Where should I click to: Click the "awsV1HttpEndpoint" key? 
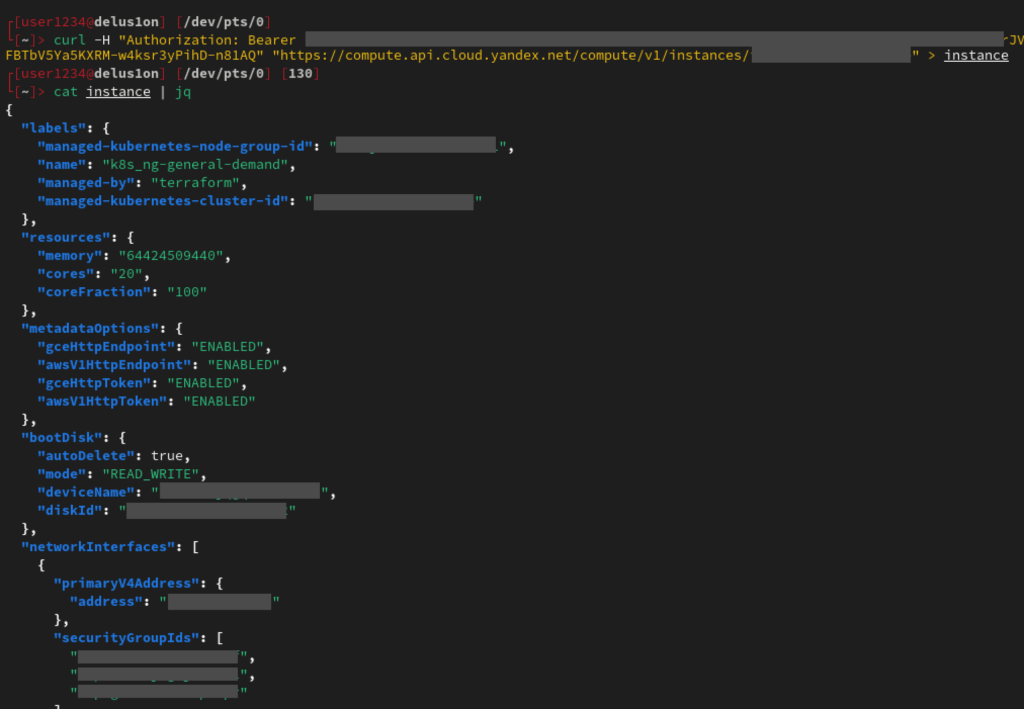tap(114, 365)
